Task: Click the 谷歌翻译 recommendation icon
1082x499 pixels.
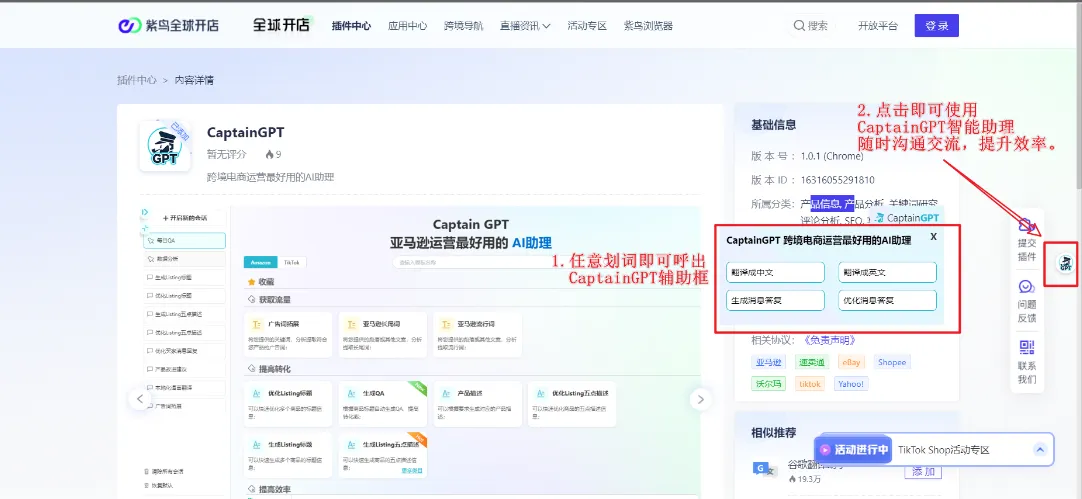Action: click(765, 469)
